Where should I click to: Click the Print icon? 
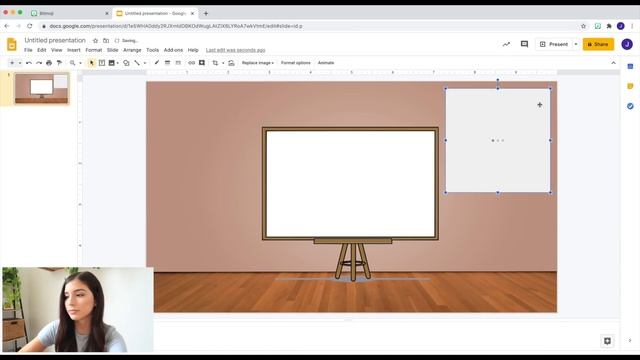coord(49,63)
